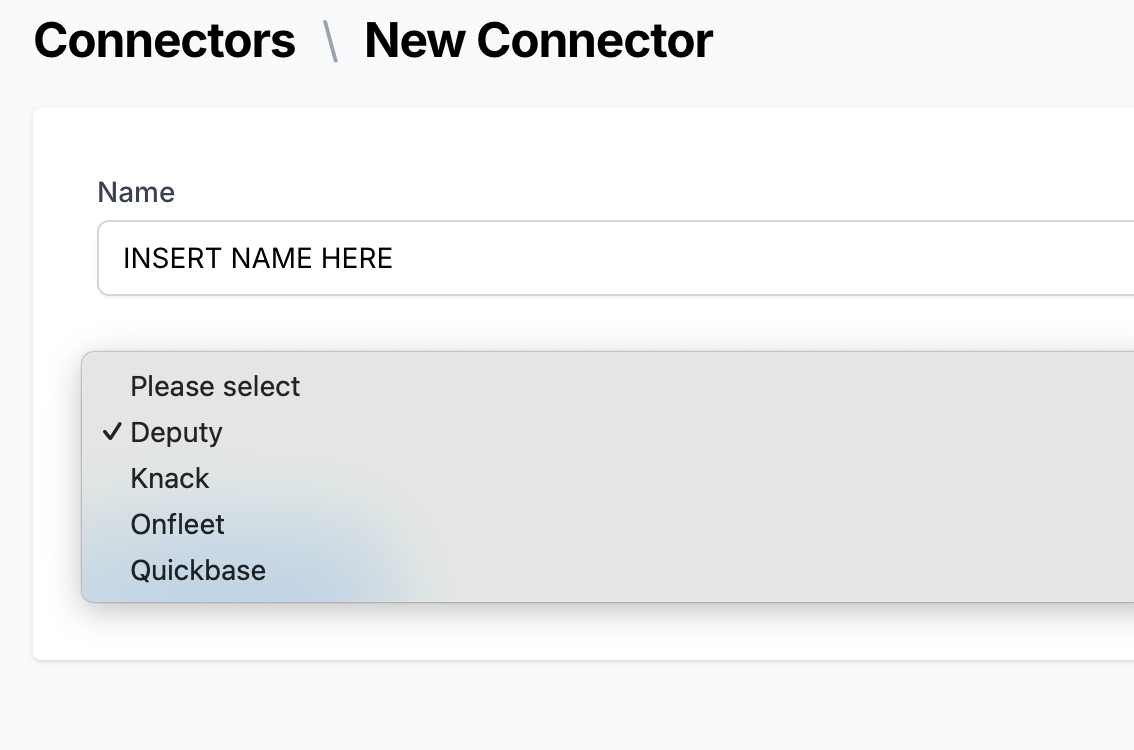Focus the Name input field

click(x=616, y=258)
